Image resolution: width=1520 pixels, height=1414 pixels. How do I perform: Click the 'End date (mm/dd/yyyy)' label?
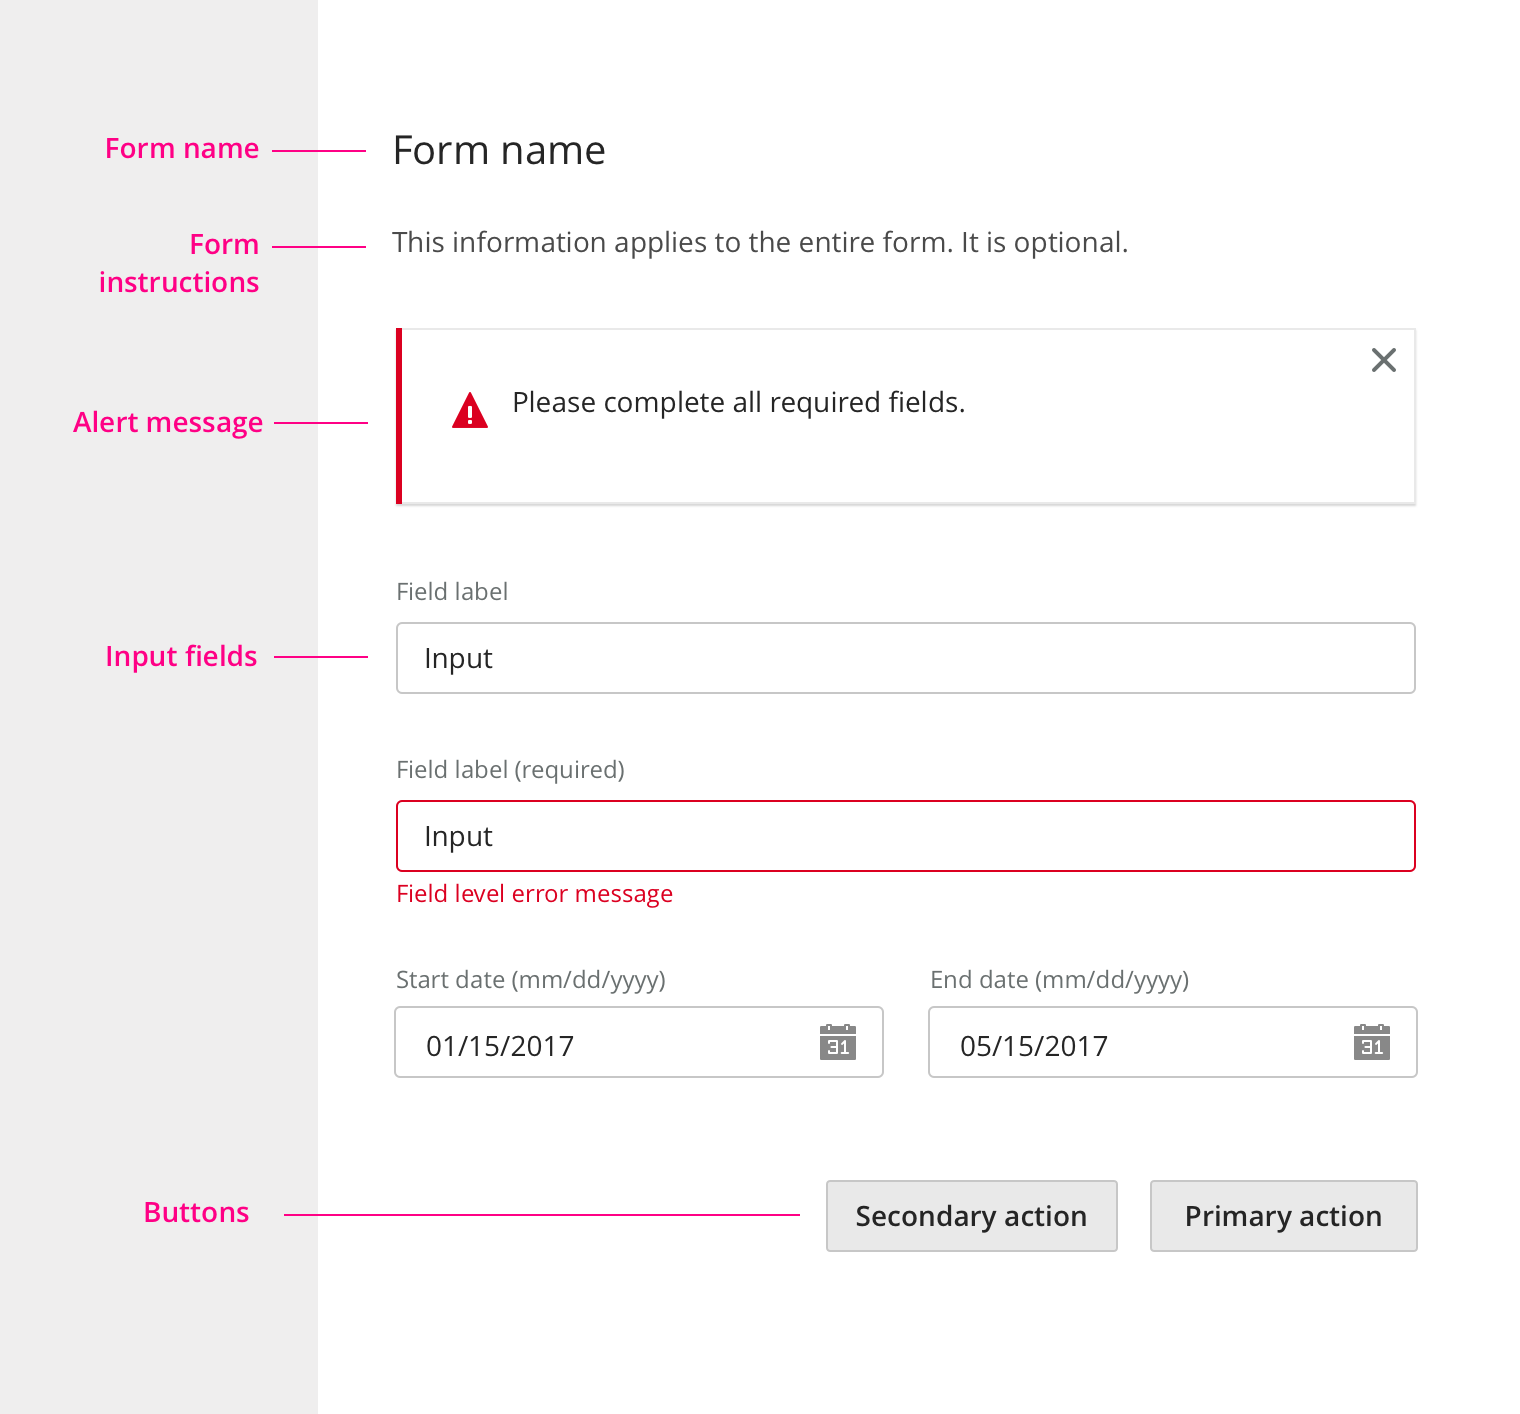click(x=1059, y=980)
